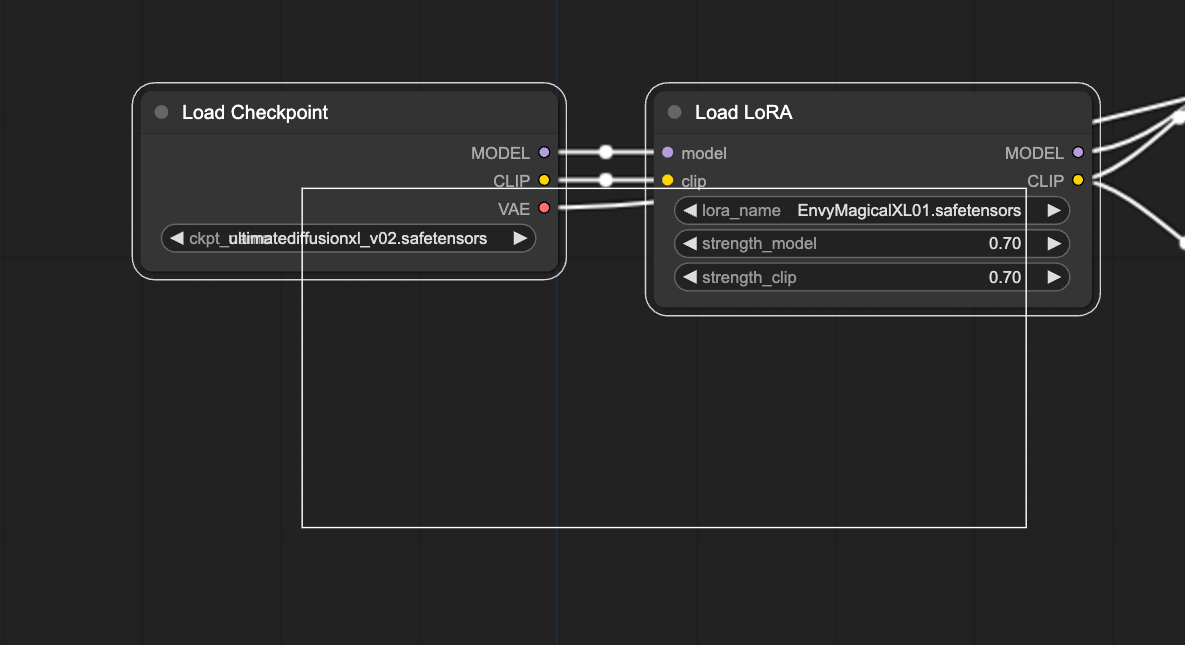This screenshot has height=645, width=1185.
Task: Increase strength_model using its right arrow
Action: coord(1053,243)
